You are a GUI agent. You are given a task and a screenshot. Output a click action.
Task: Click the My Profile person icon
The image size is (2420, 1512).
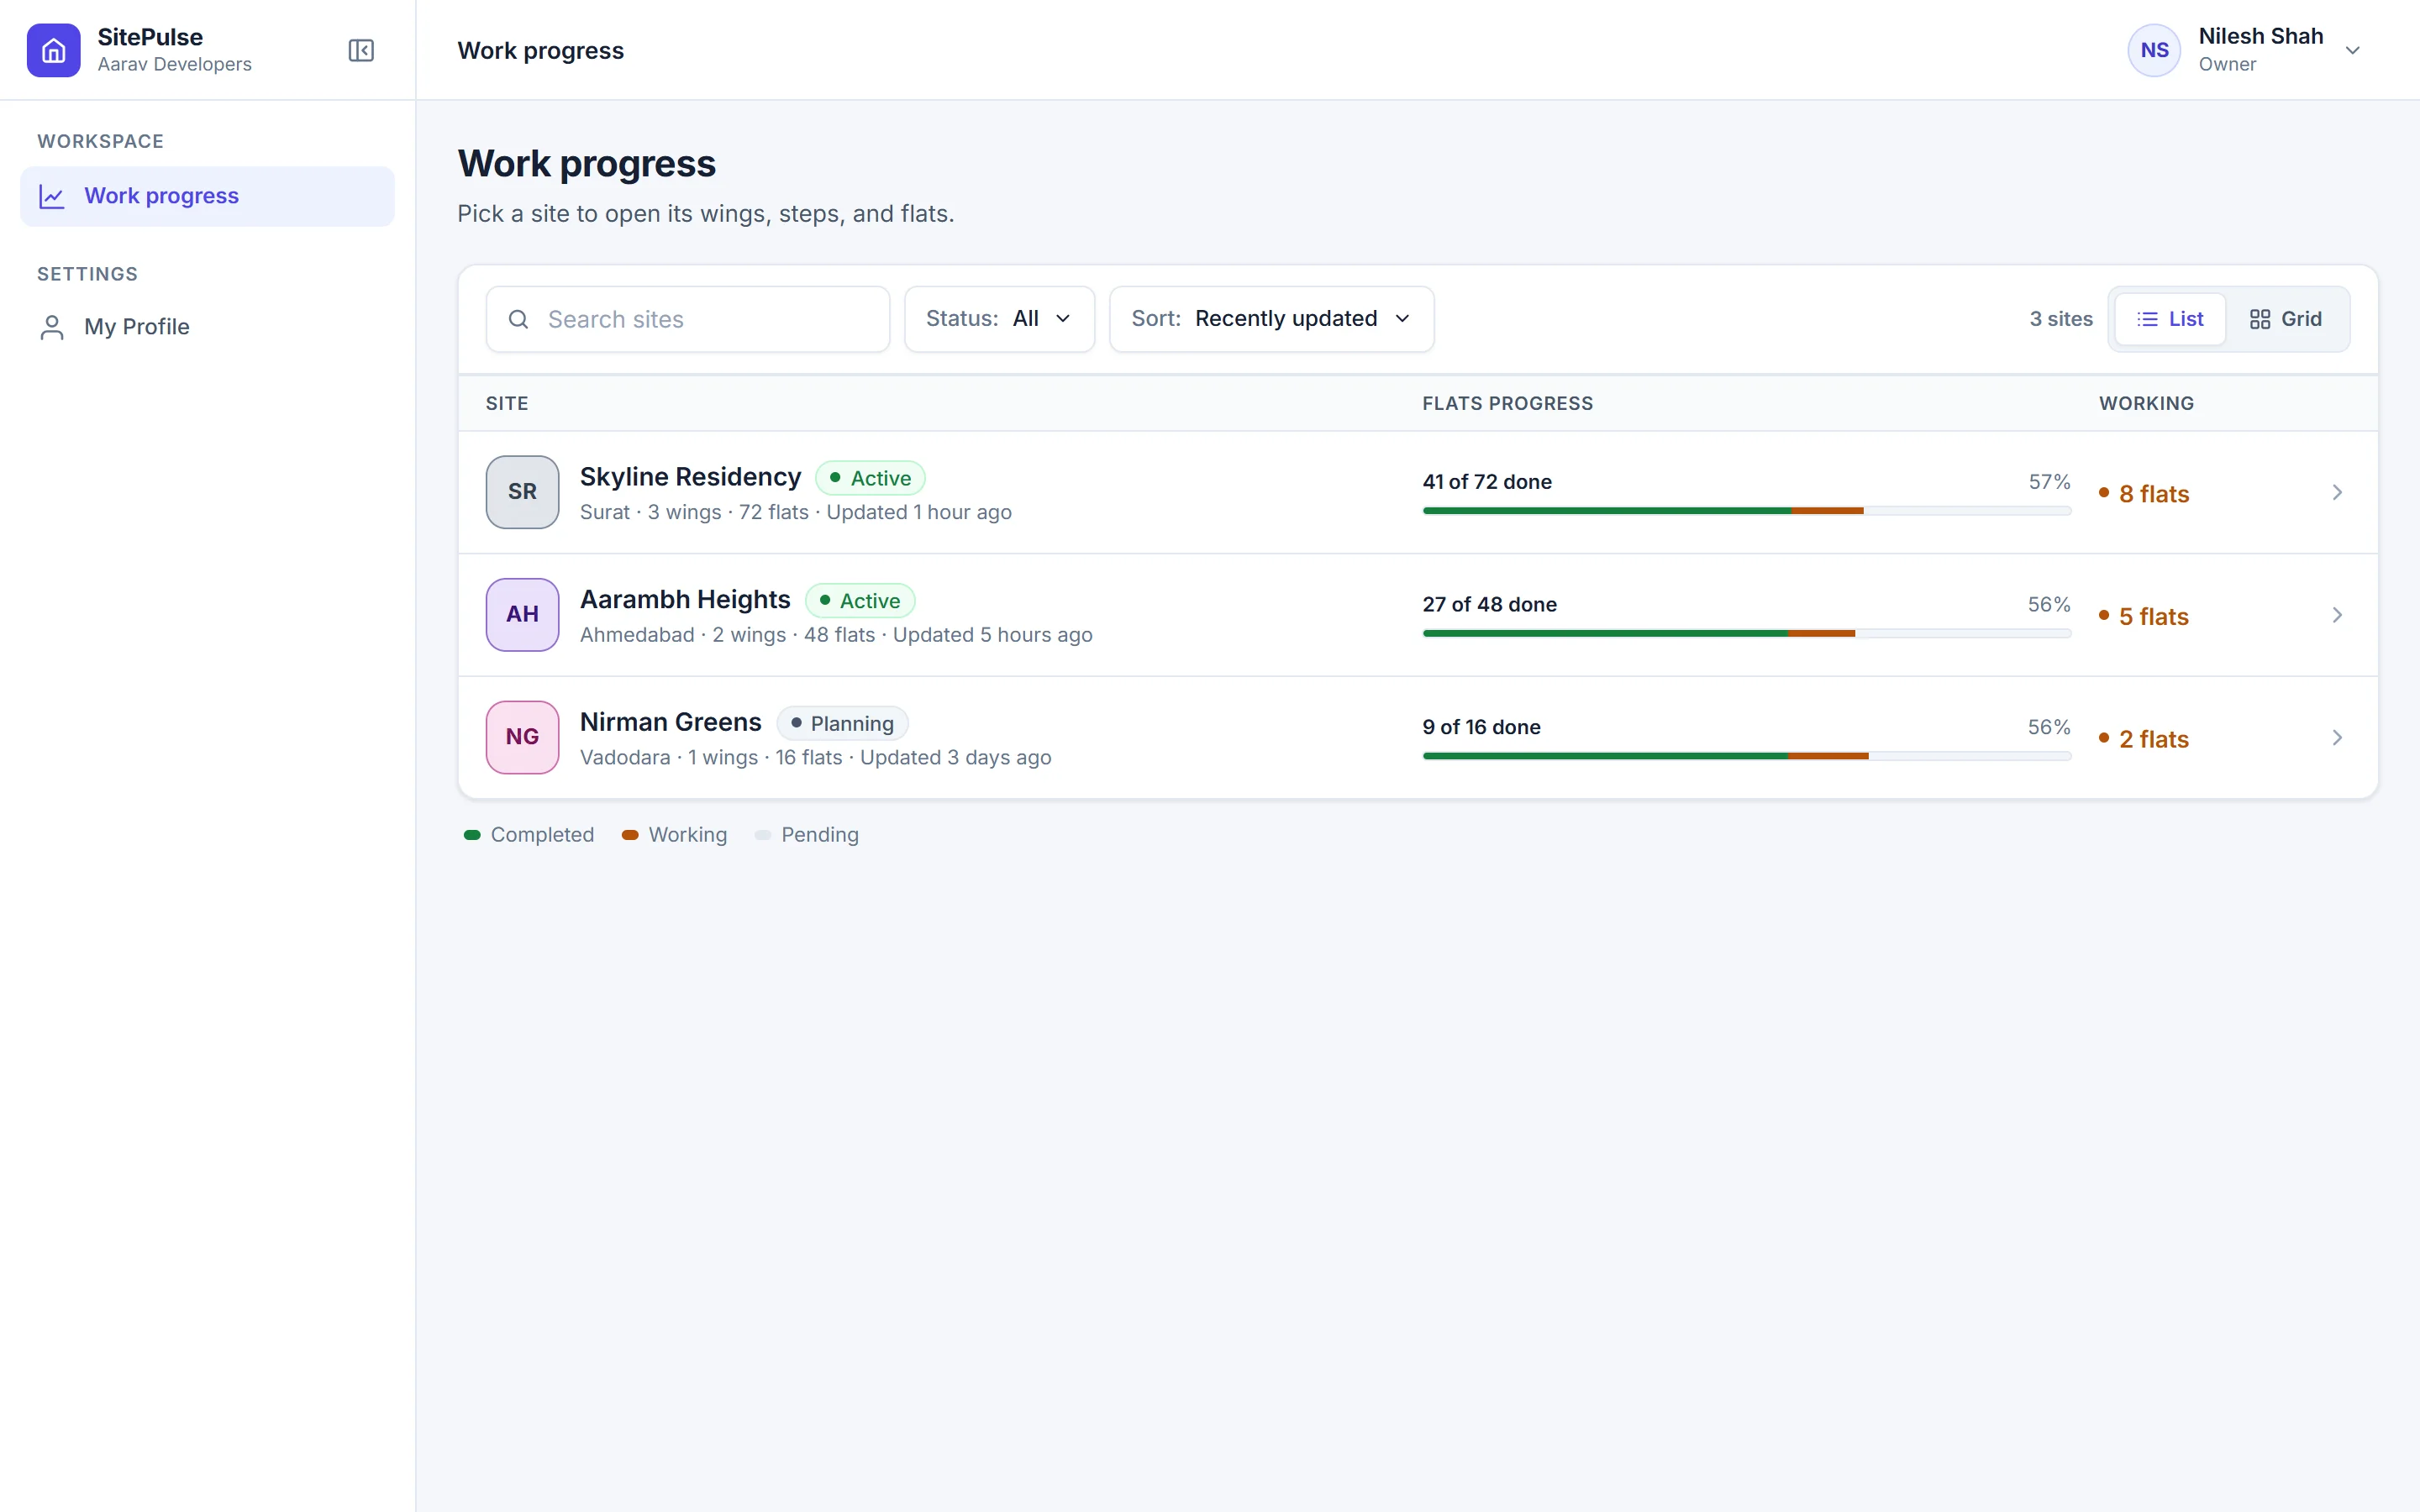tap(52, 327)
